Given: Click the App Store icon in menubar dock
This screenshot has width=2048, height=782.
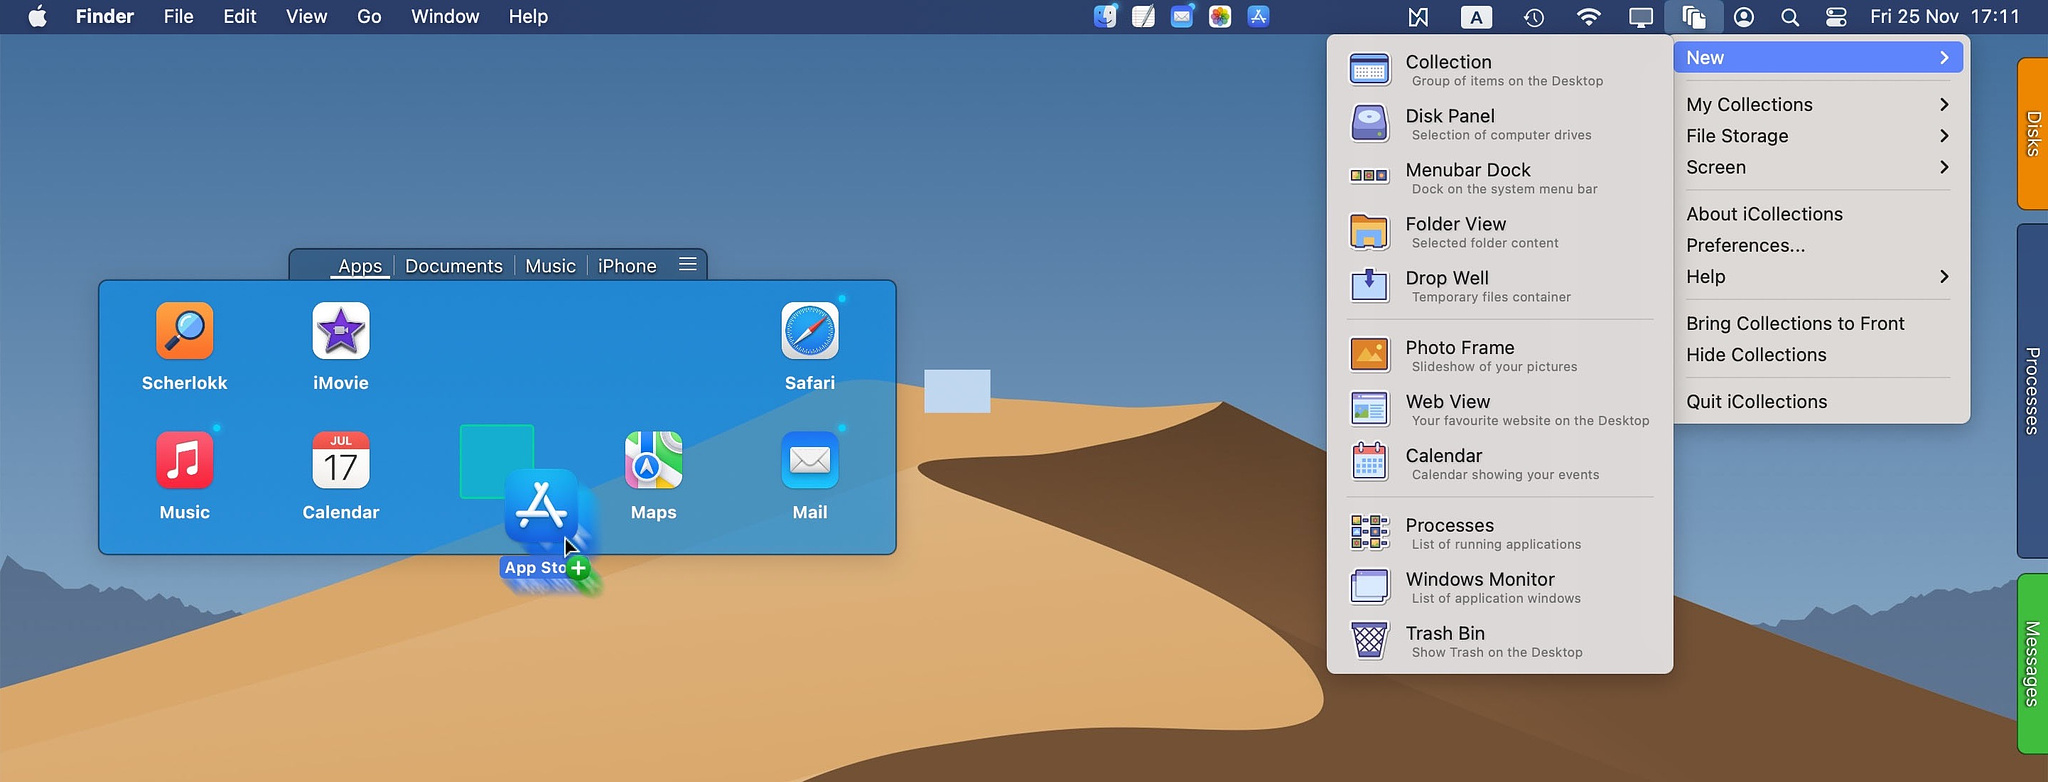Looking at the screenshot, I should click(x=1258, y=16).
